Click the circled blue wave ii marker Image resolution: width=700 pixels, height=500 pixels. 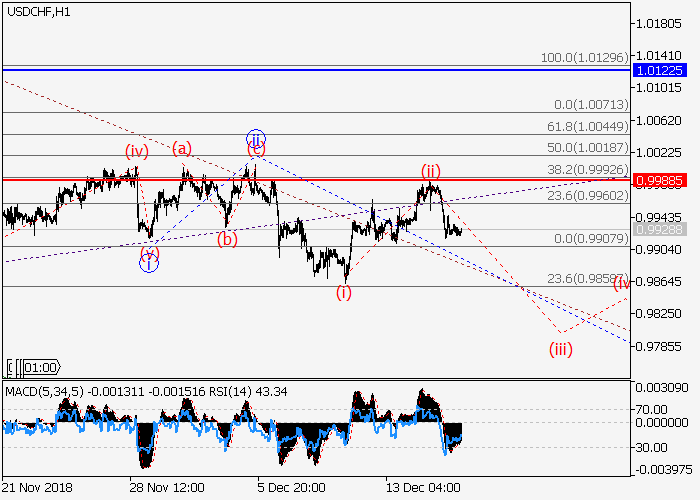point(255,138)
